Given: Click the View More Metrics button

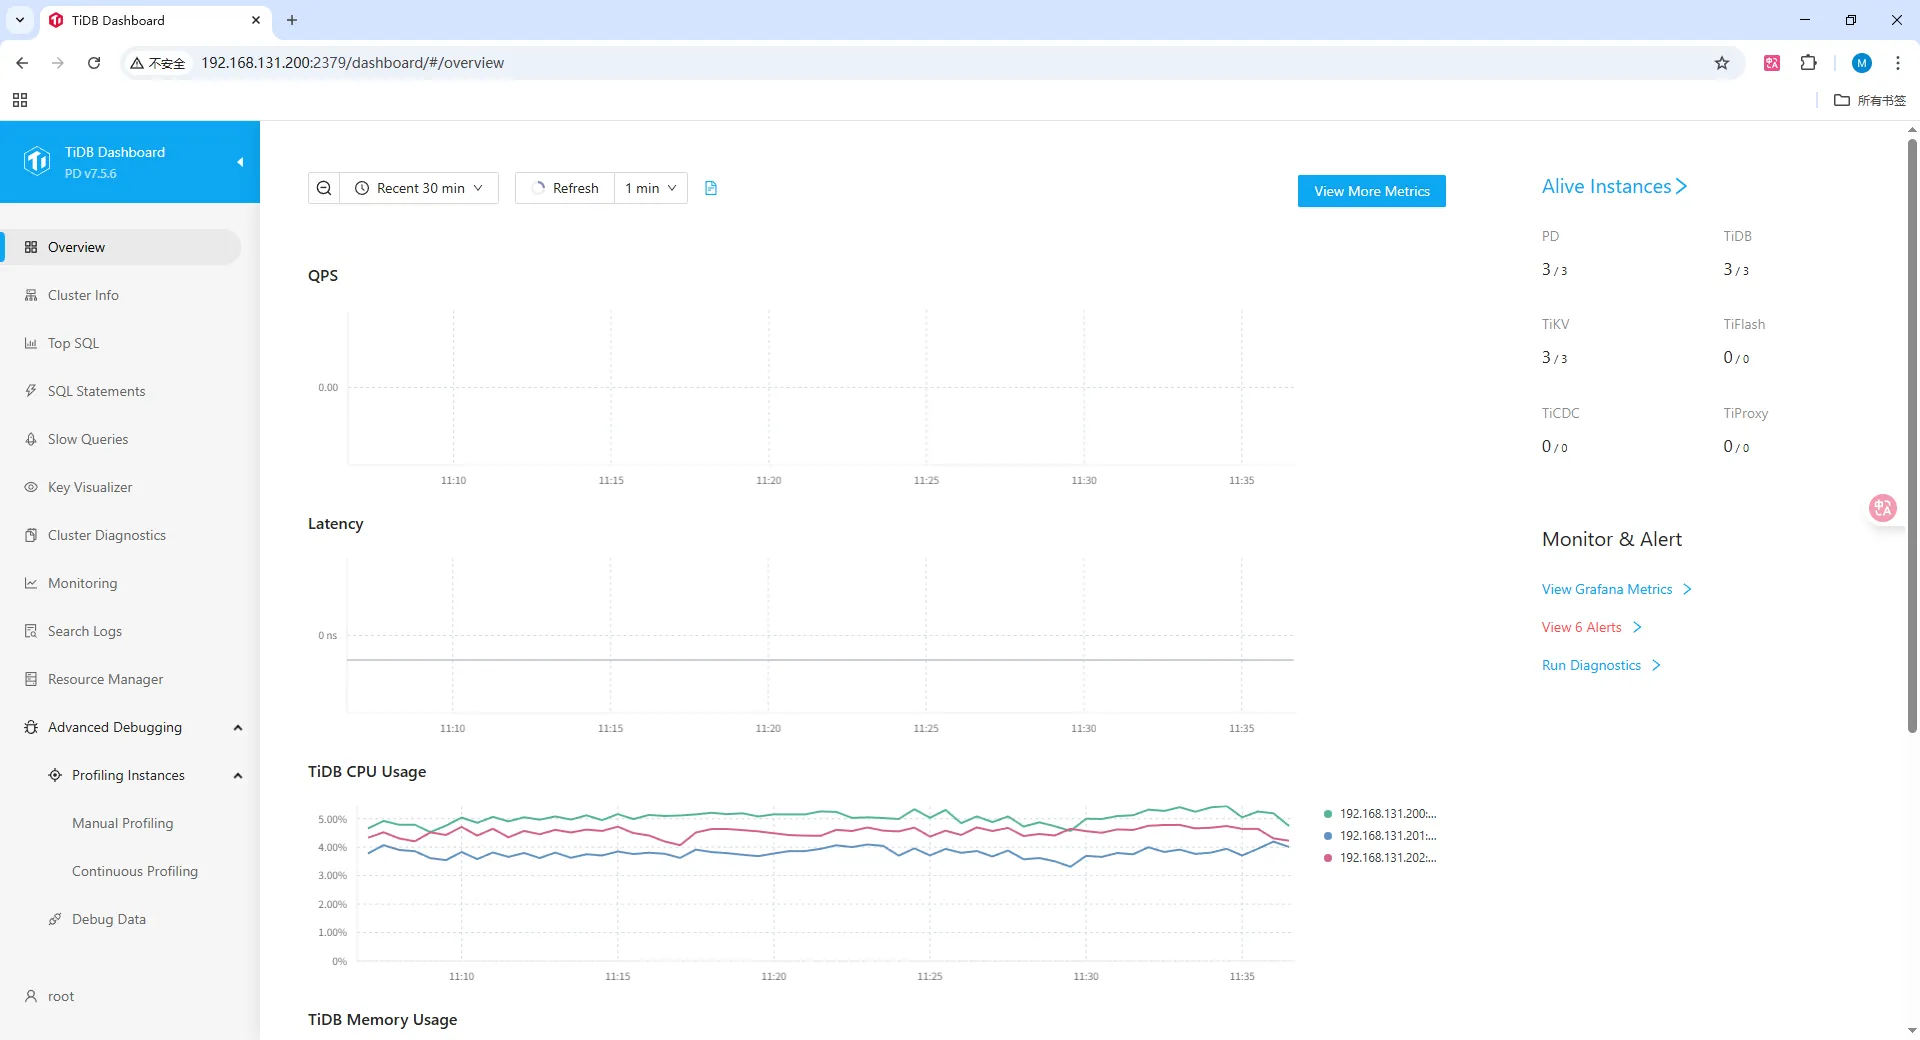Looking at the screenshot, I should click(x=1371, y=191).
